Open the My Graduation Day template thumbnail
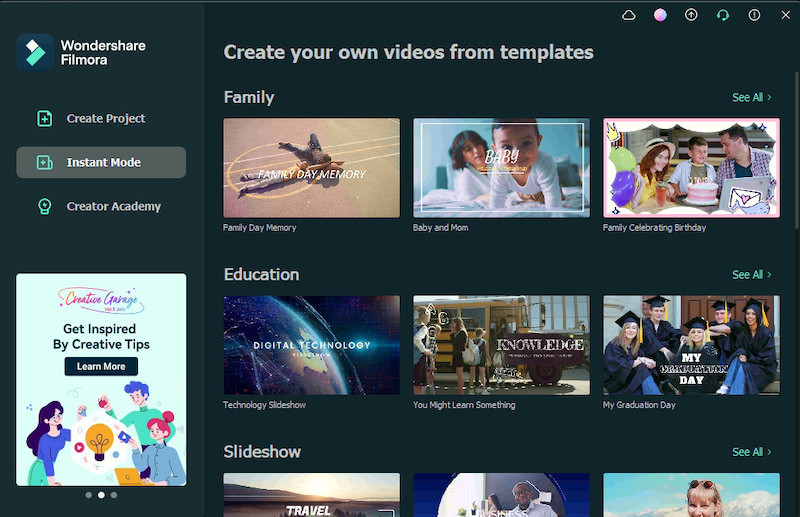The height and width of the screenshot is (517, 800). coord(691,345)
